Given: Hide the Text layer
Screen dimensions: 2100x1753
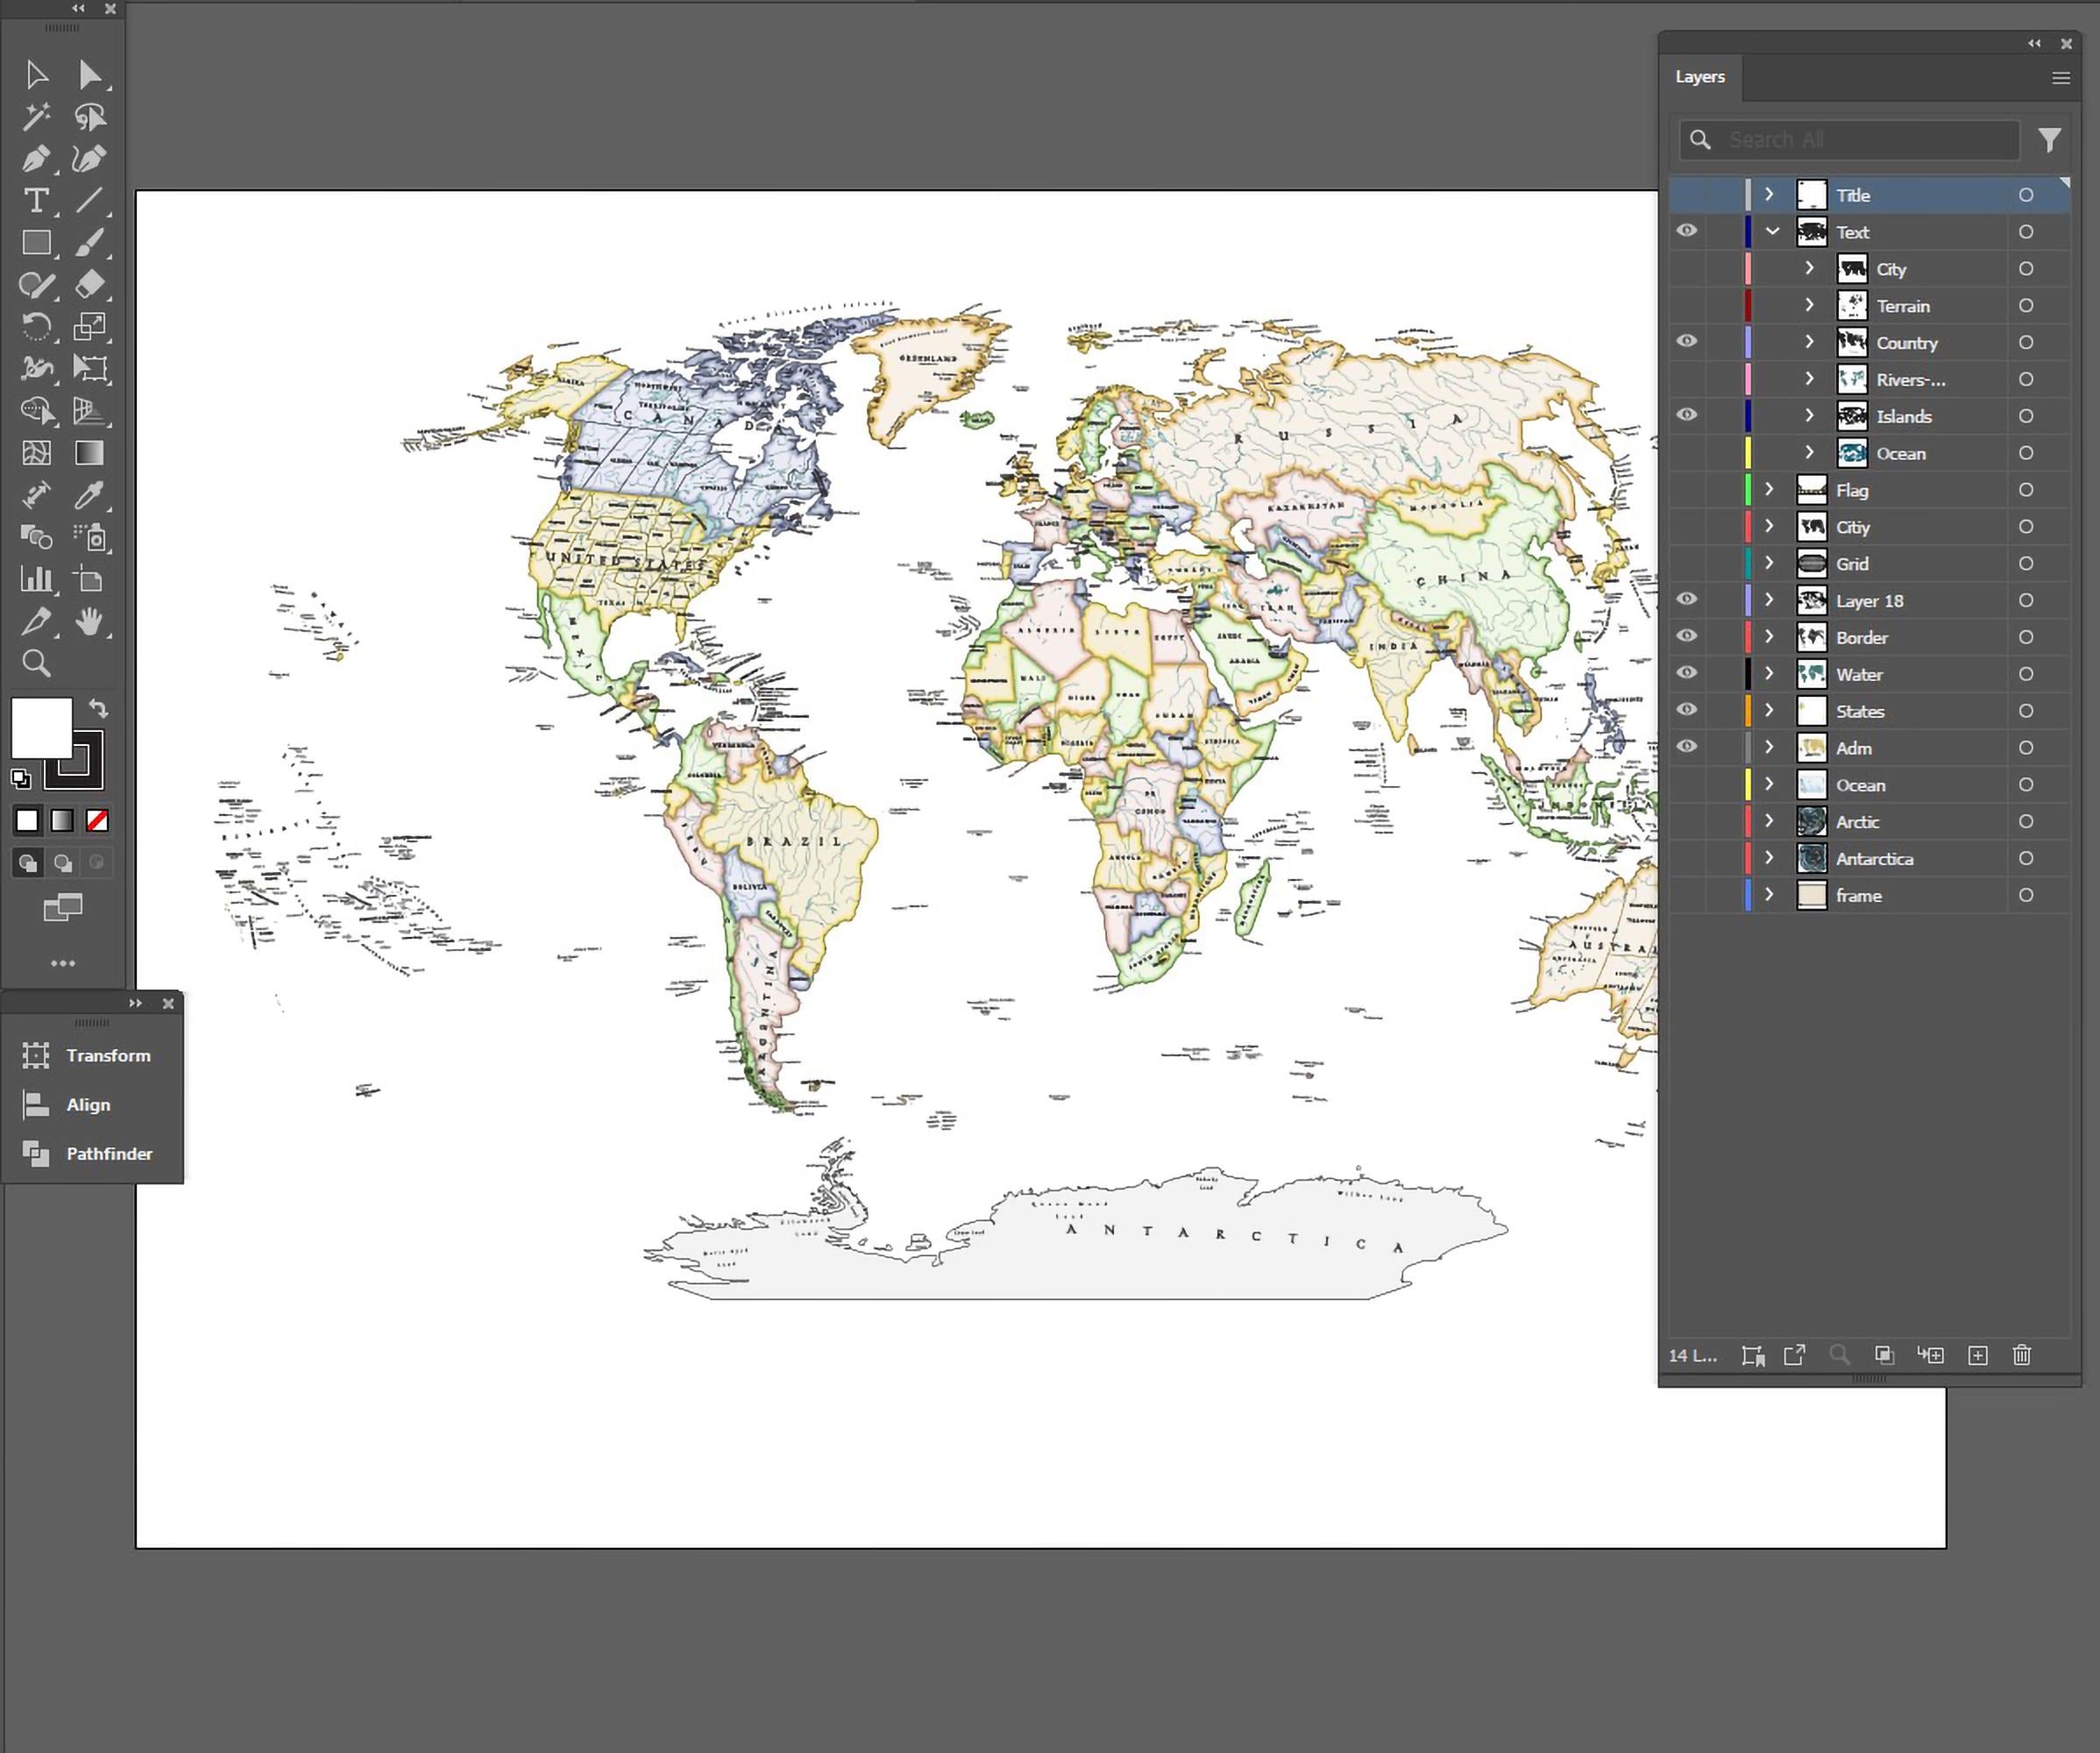Looking at the screenshot, I should [x=1687, y=231].
